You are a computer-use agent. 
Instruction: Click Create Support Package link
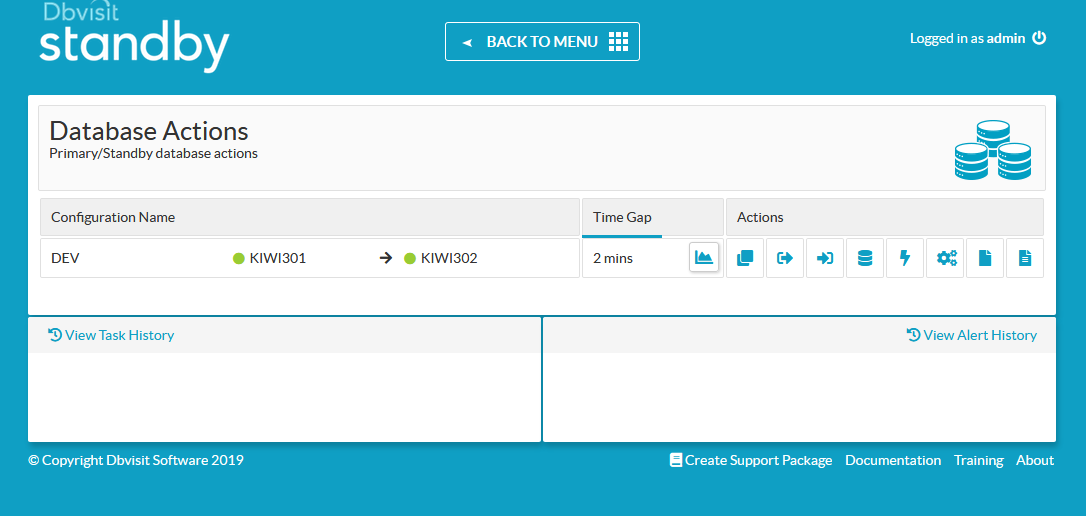(x=751, y=460)
